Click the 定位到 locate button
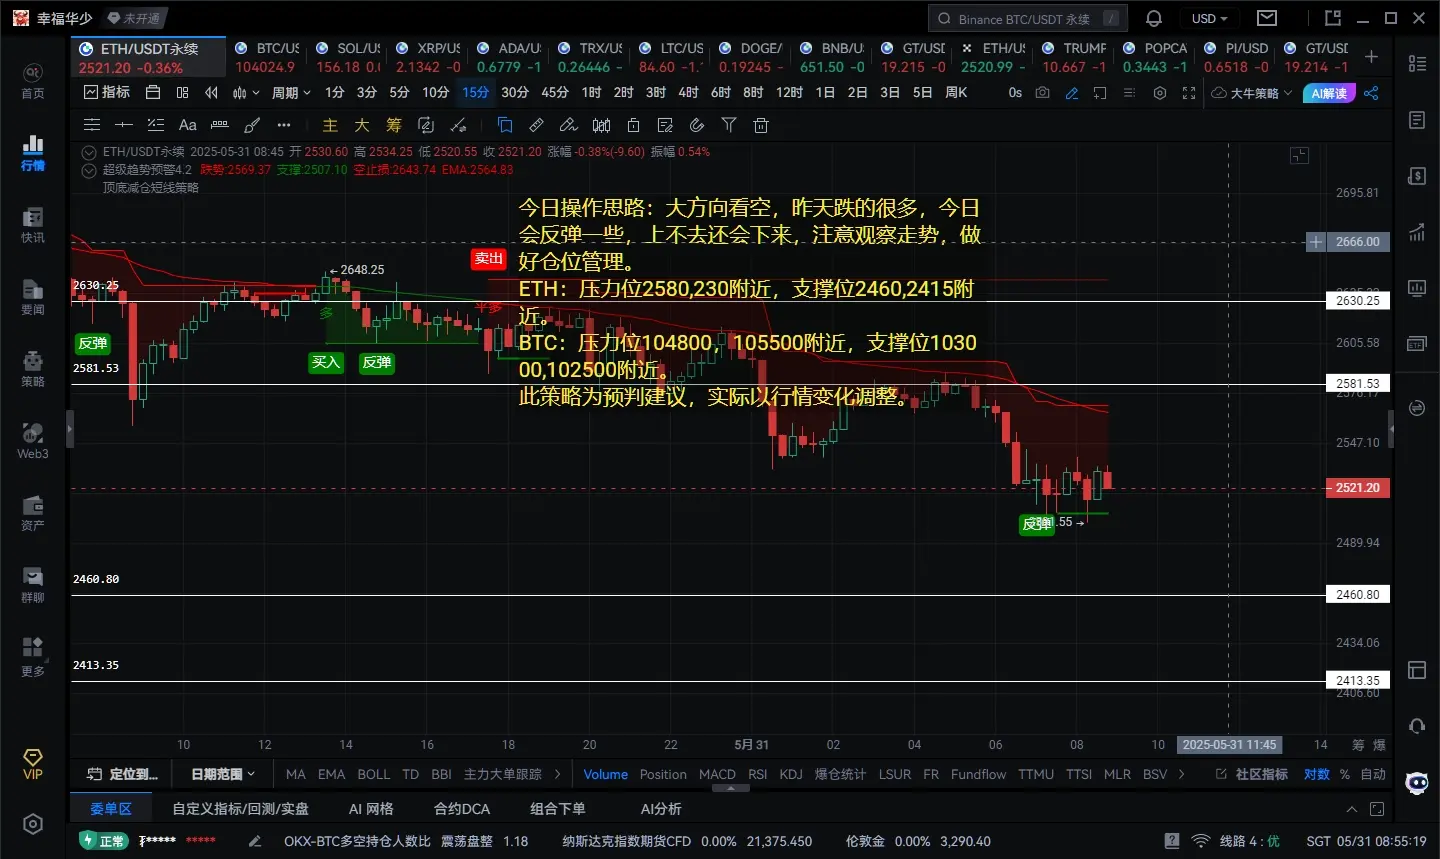The height and width of the screenshot is (859, 1440). coord(123,774)
